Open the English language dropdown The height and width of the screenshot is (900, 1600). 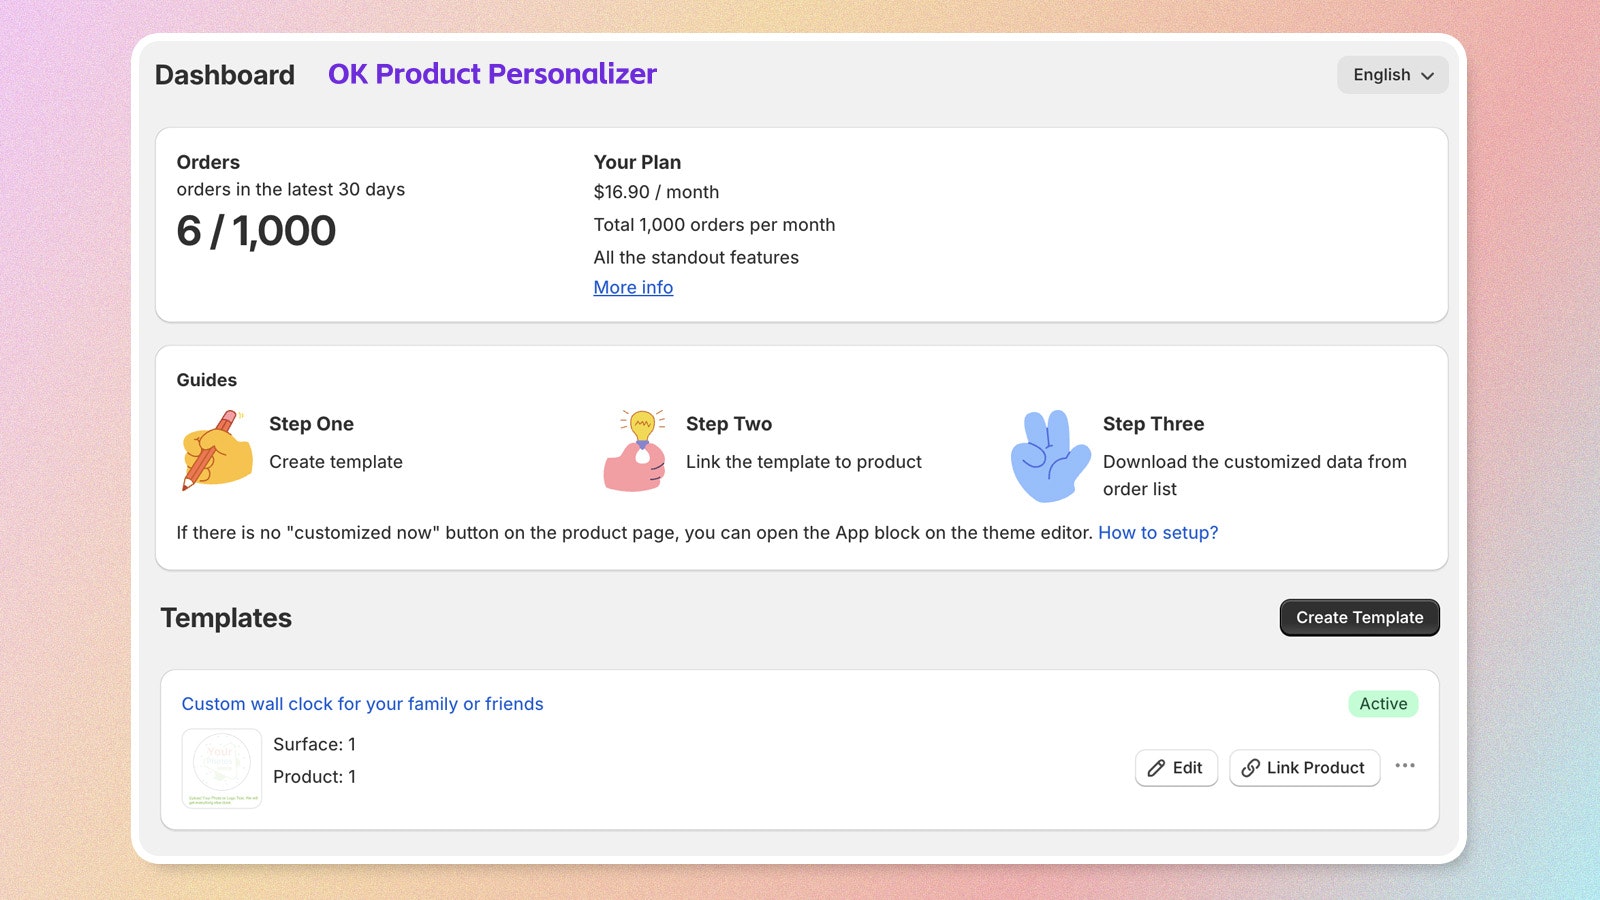pos(1392,75)
